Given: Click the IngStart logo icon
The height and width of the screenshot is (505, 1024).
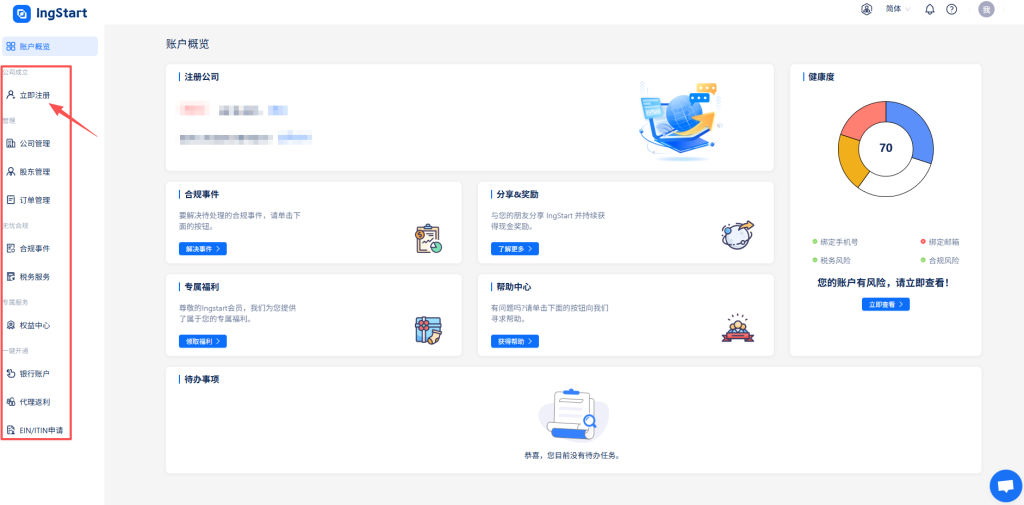Looking at the screenshot, I should 22,13.
